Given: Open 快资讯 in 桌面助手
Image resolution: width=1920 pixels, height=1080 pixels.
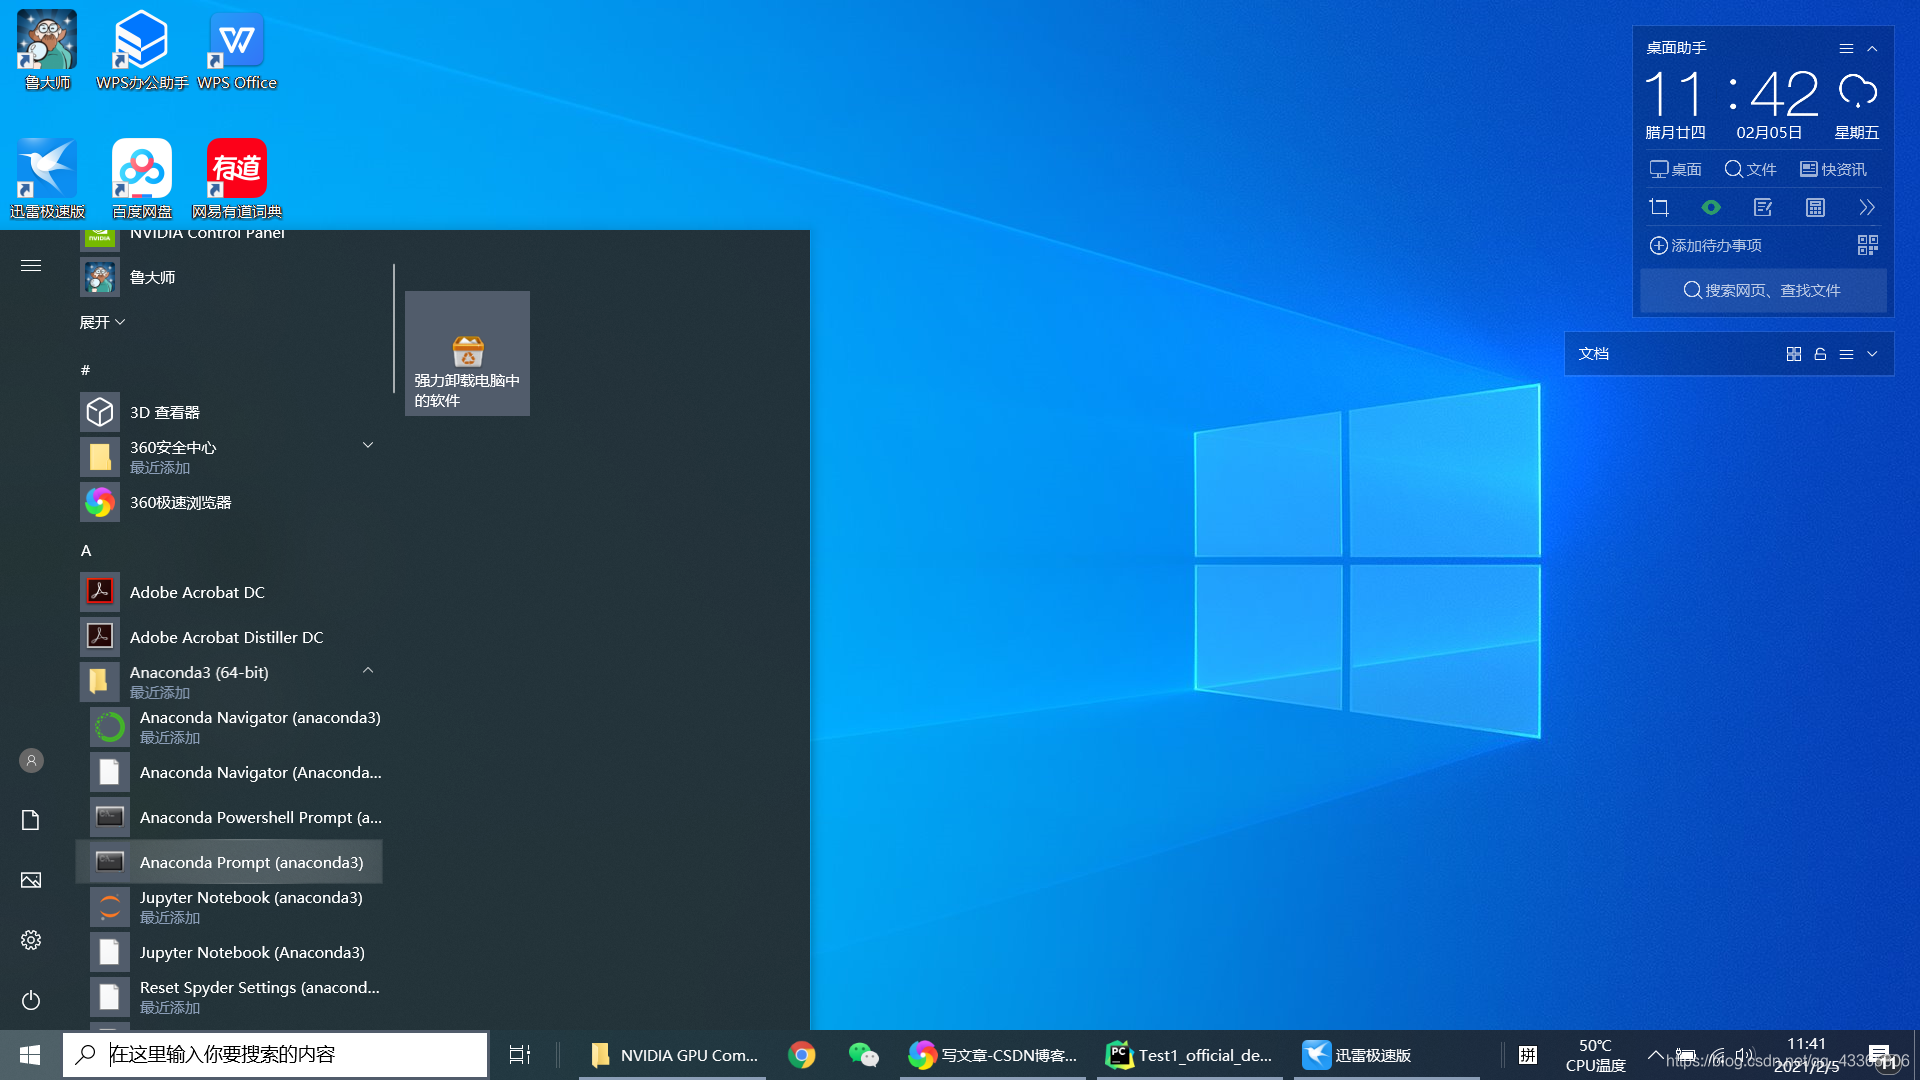Looking at the screenshot, I should pyautogui.click(x=1833, y=169).
